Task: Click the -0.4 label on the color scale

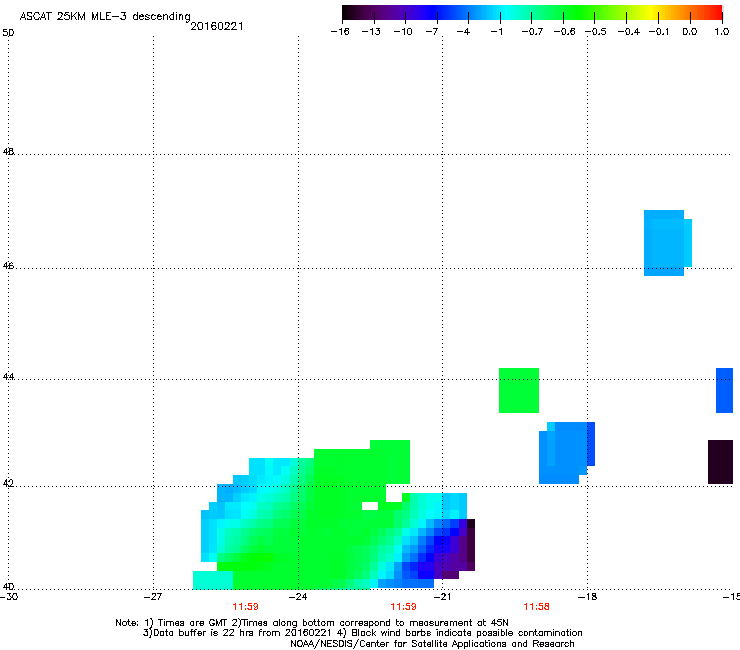Action: coord(629,32)
